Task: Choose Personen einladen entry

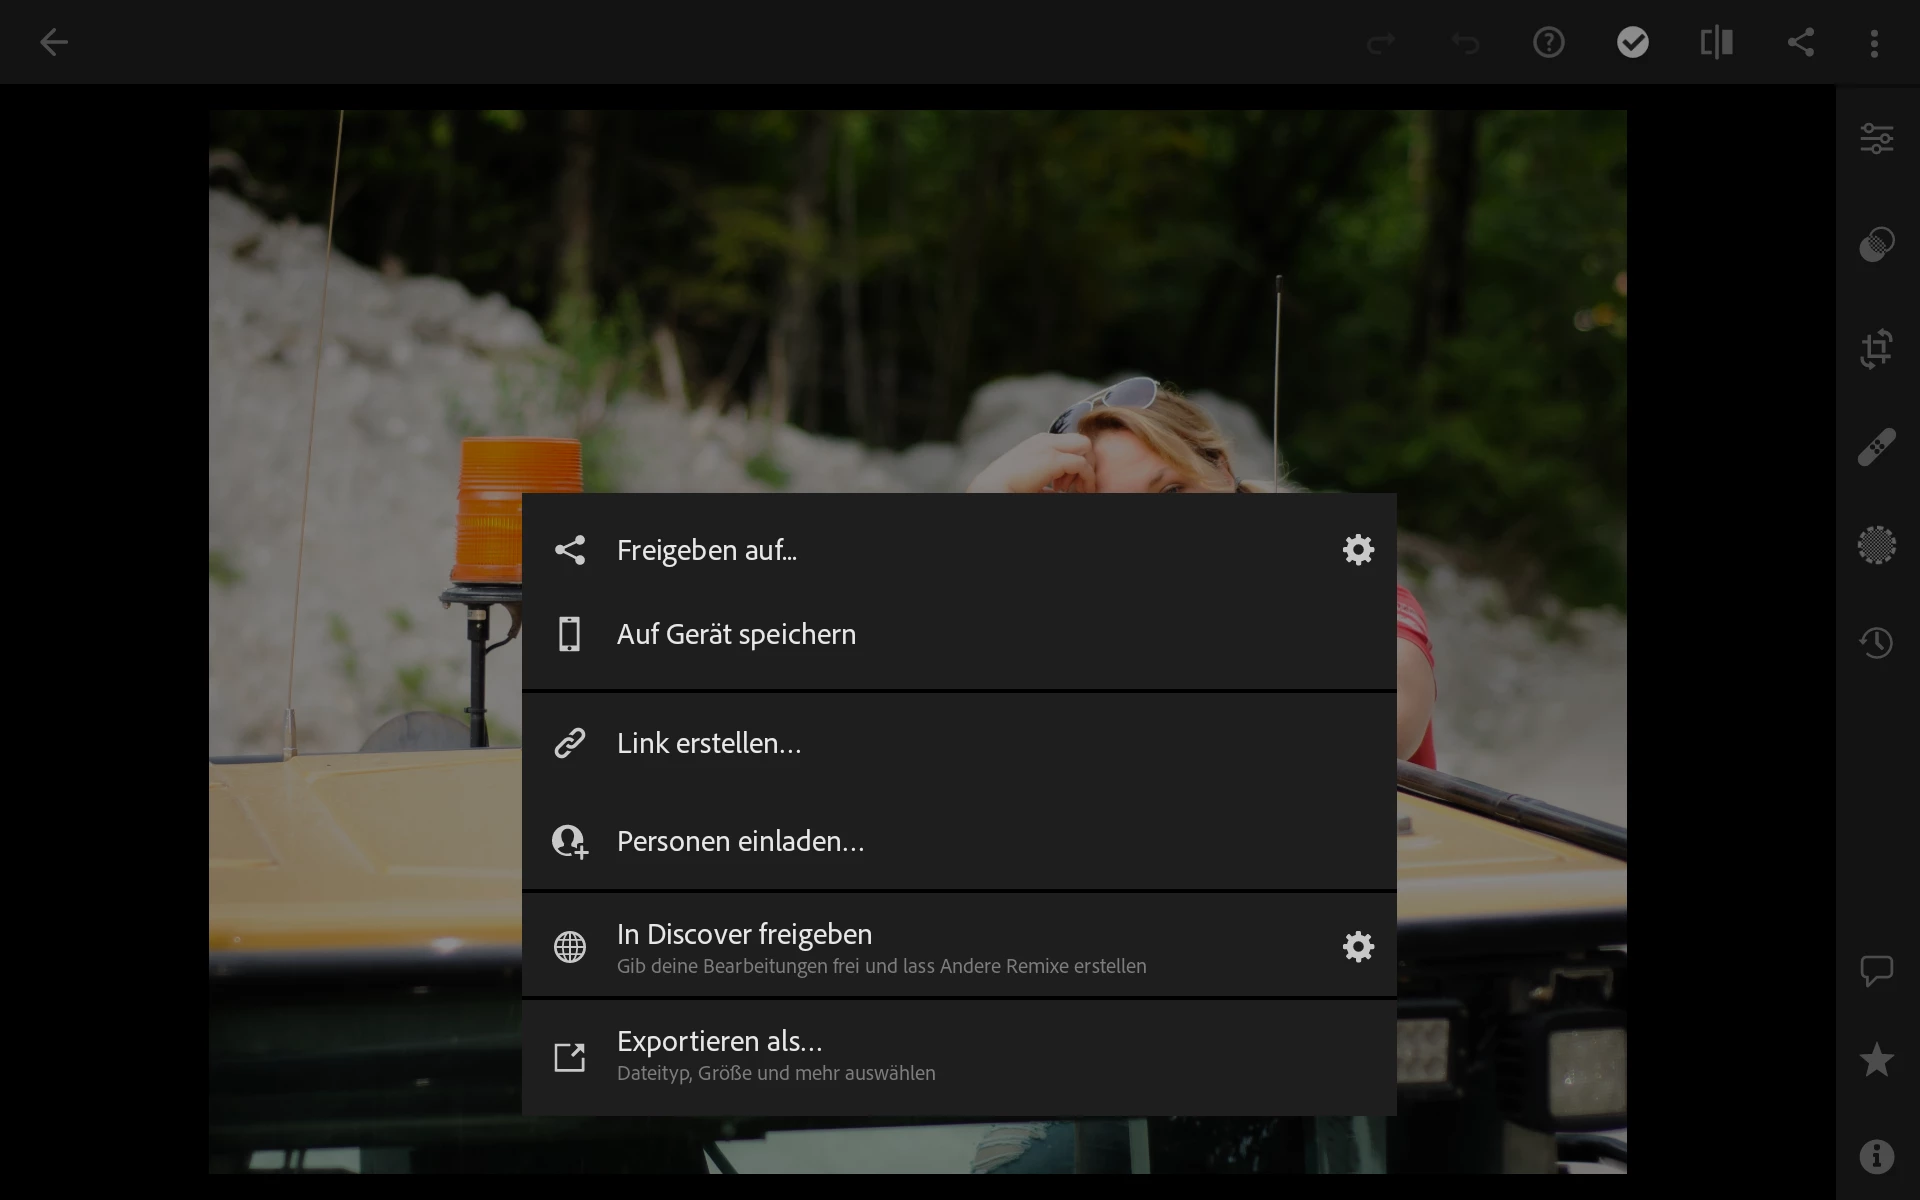Action: pyautogui.click(x=740, y=841)
